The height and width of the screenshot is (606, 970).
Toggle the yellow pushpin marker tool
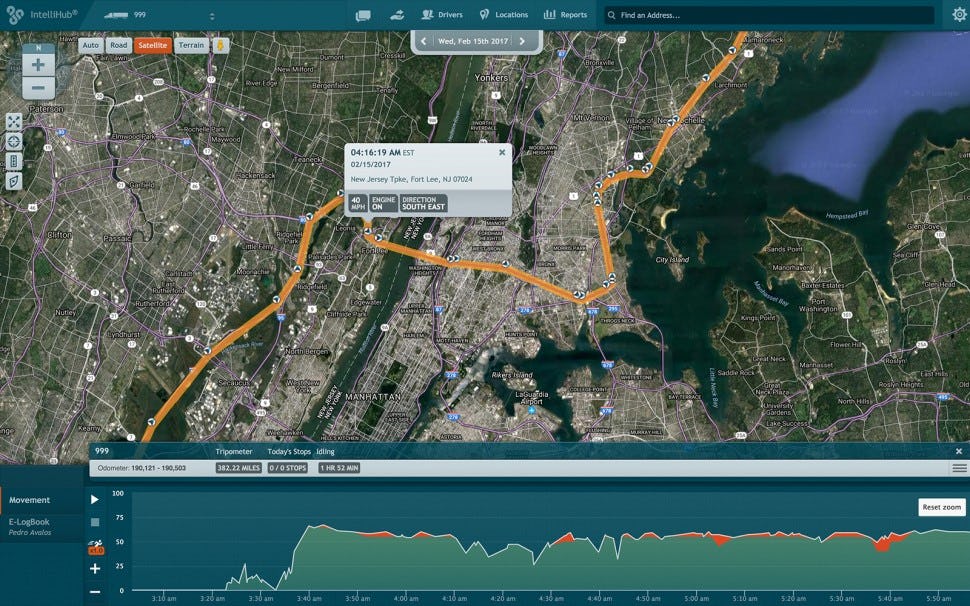click(220, 45)
